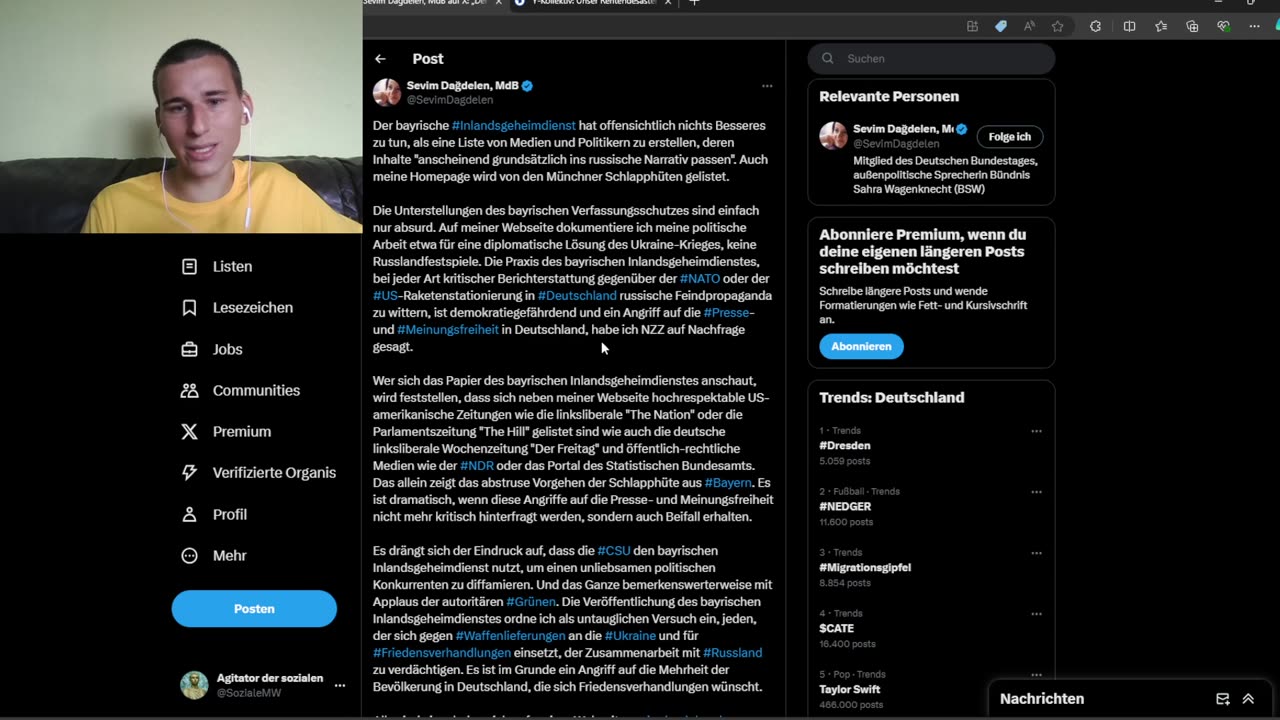Toggle split screen icon in browser toolbar

click(x=1129, y=27)
